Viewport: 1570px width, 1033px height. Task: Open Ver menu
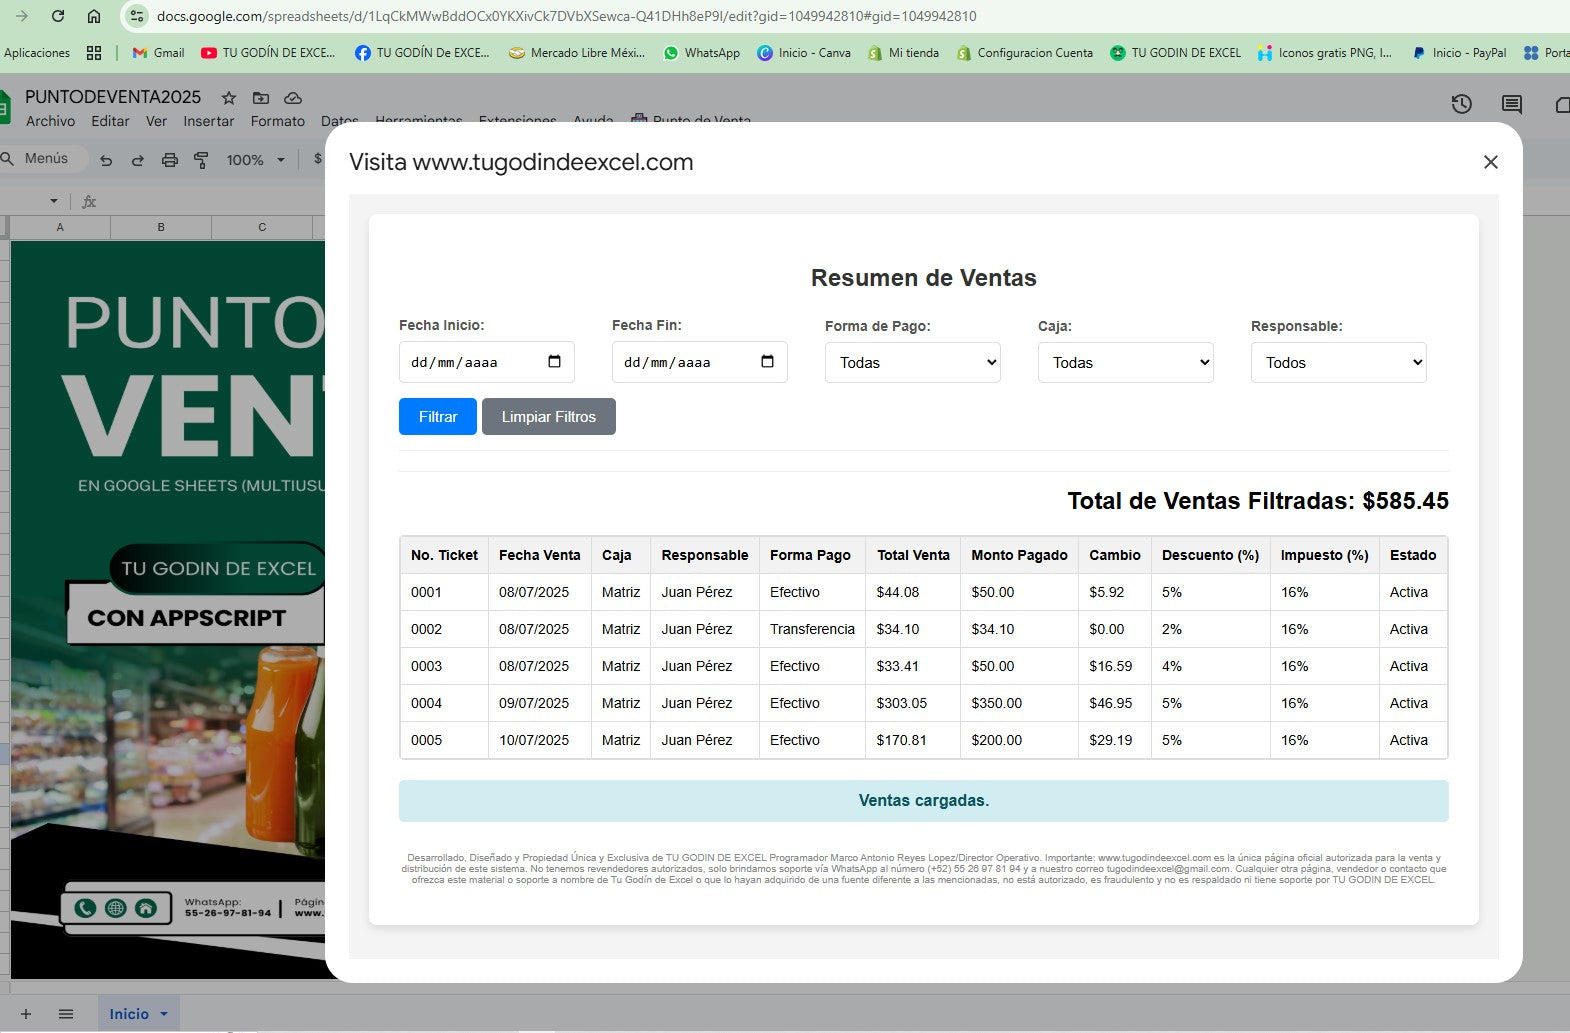tap(156, 121)
